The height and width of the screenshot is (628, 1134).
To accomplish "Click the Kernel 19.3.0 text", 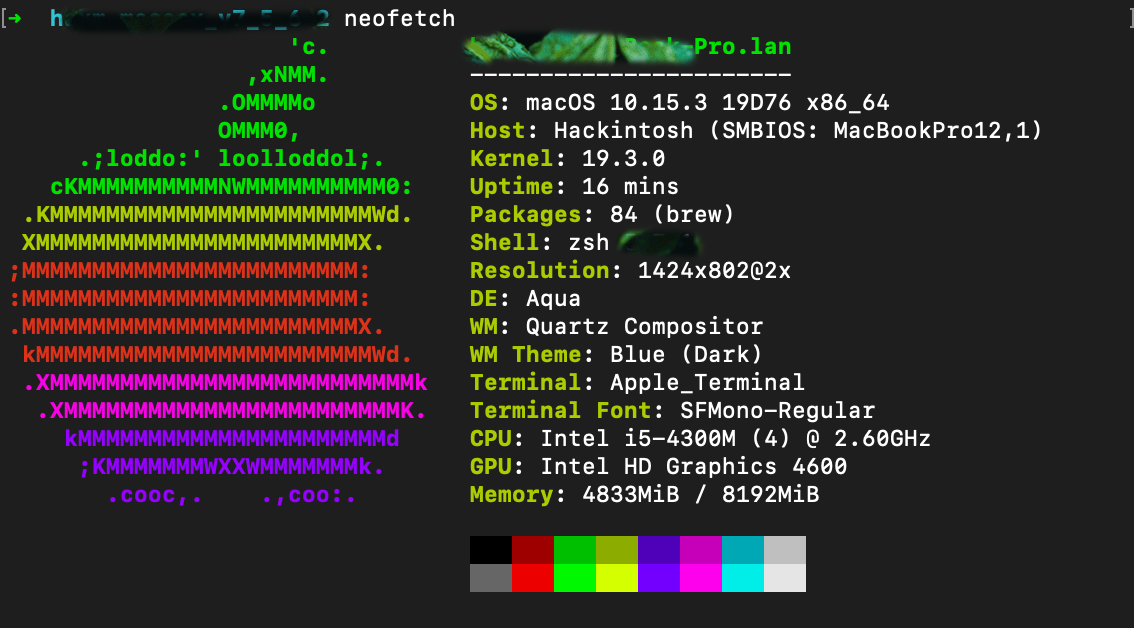I will coord(567,159).
